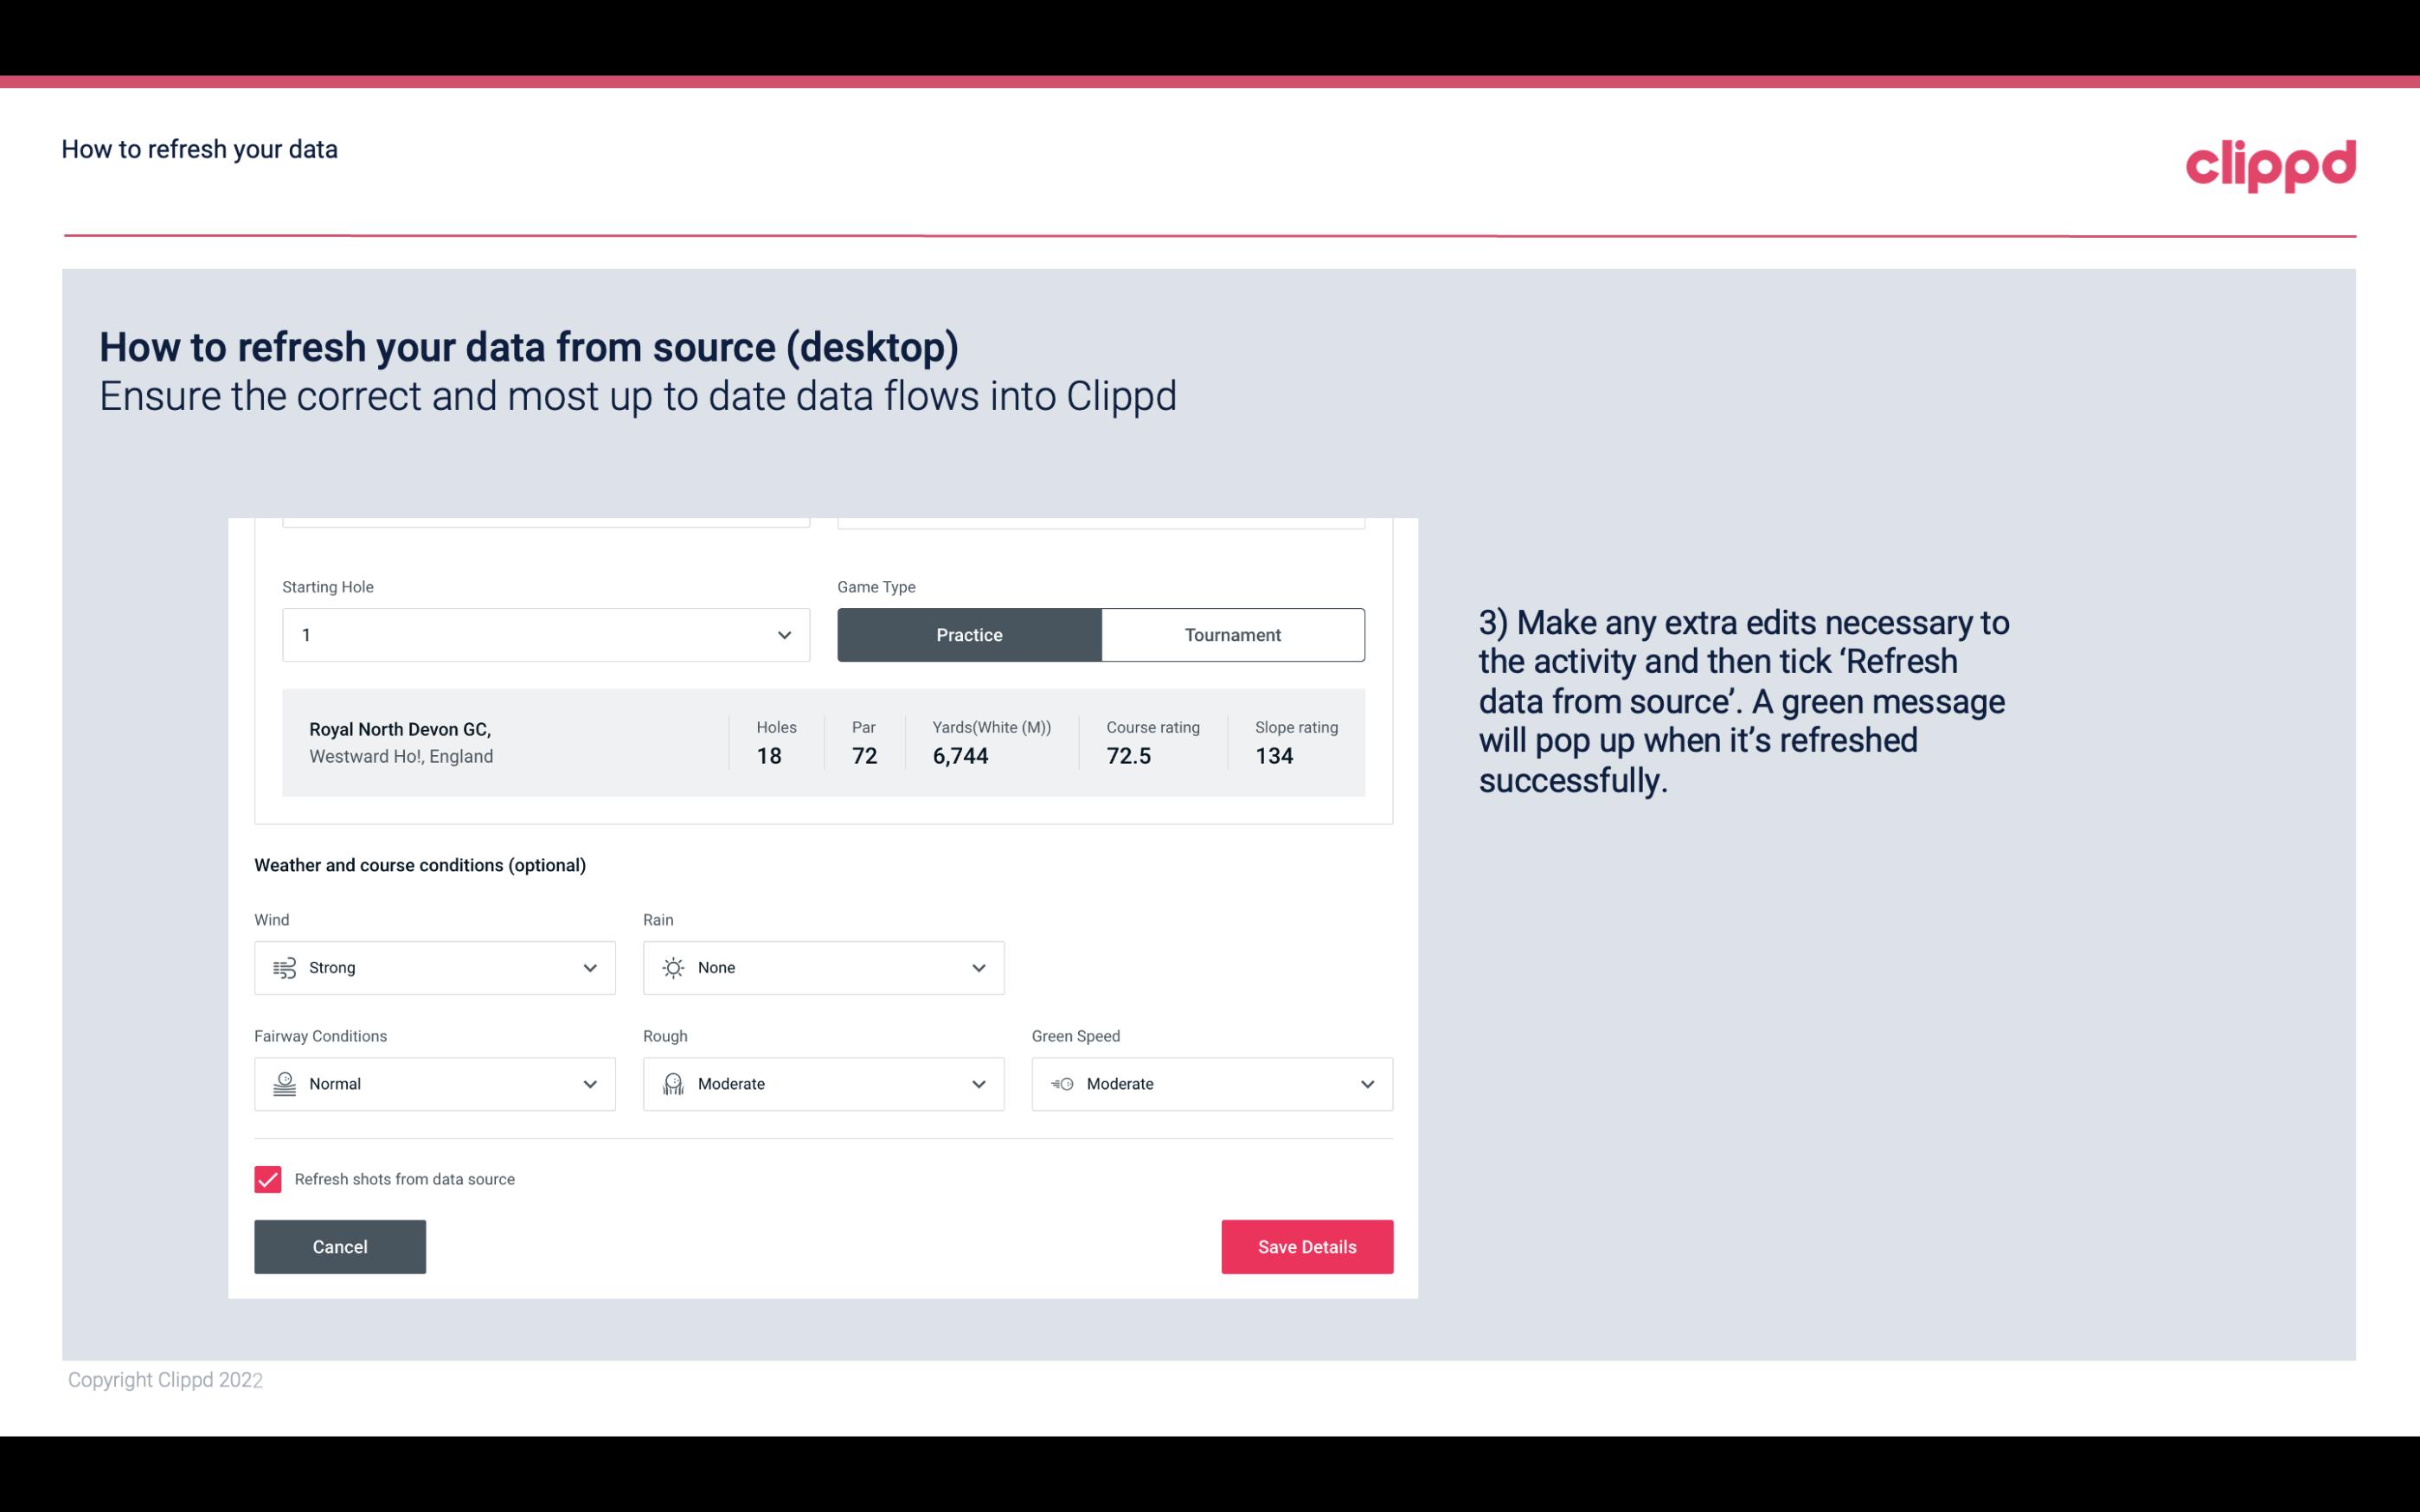2420x1512 pixels.
Task: View Royal North Devon GC course details
Action: pos(822,742)
